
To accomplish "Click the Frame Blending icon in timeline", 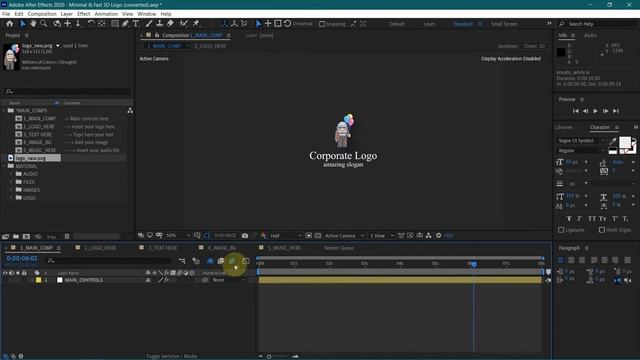I will 221,261.
